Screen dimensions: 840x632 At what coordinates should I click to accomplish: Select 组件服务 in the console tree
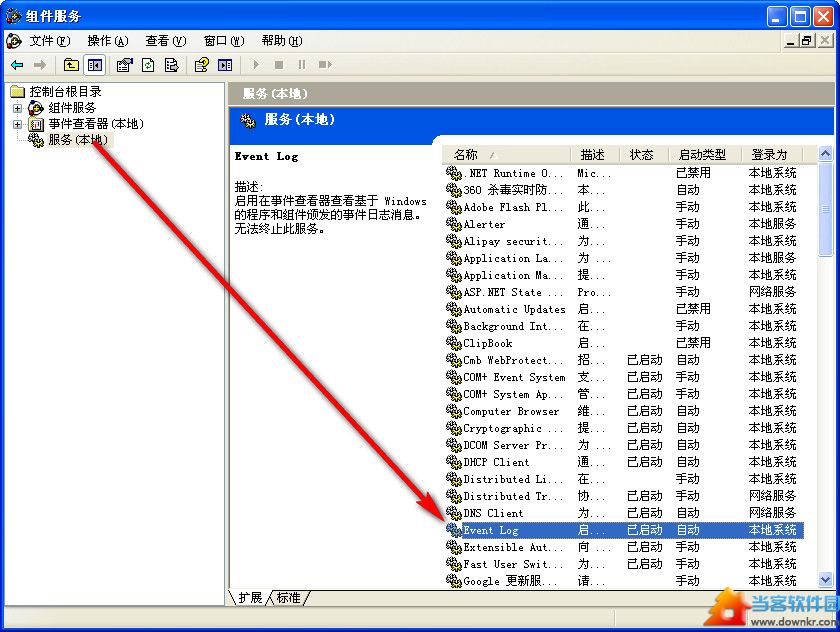pos(72,108)
